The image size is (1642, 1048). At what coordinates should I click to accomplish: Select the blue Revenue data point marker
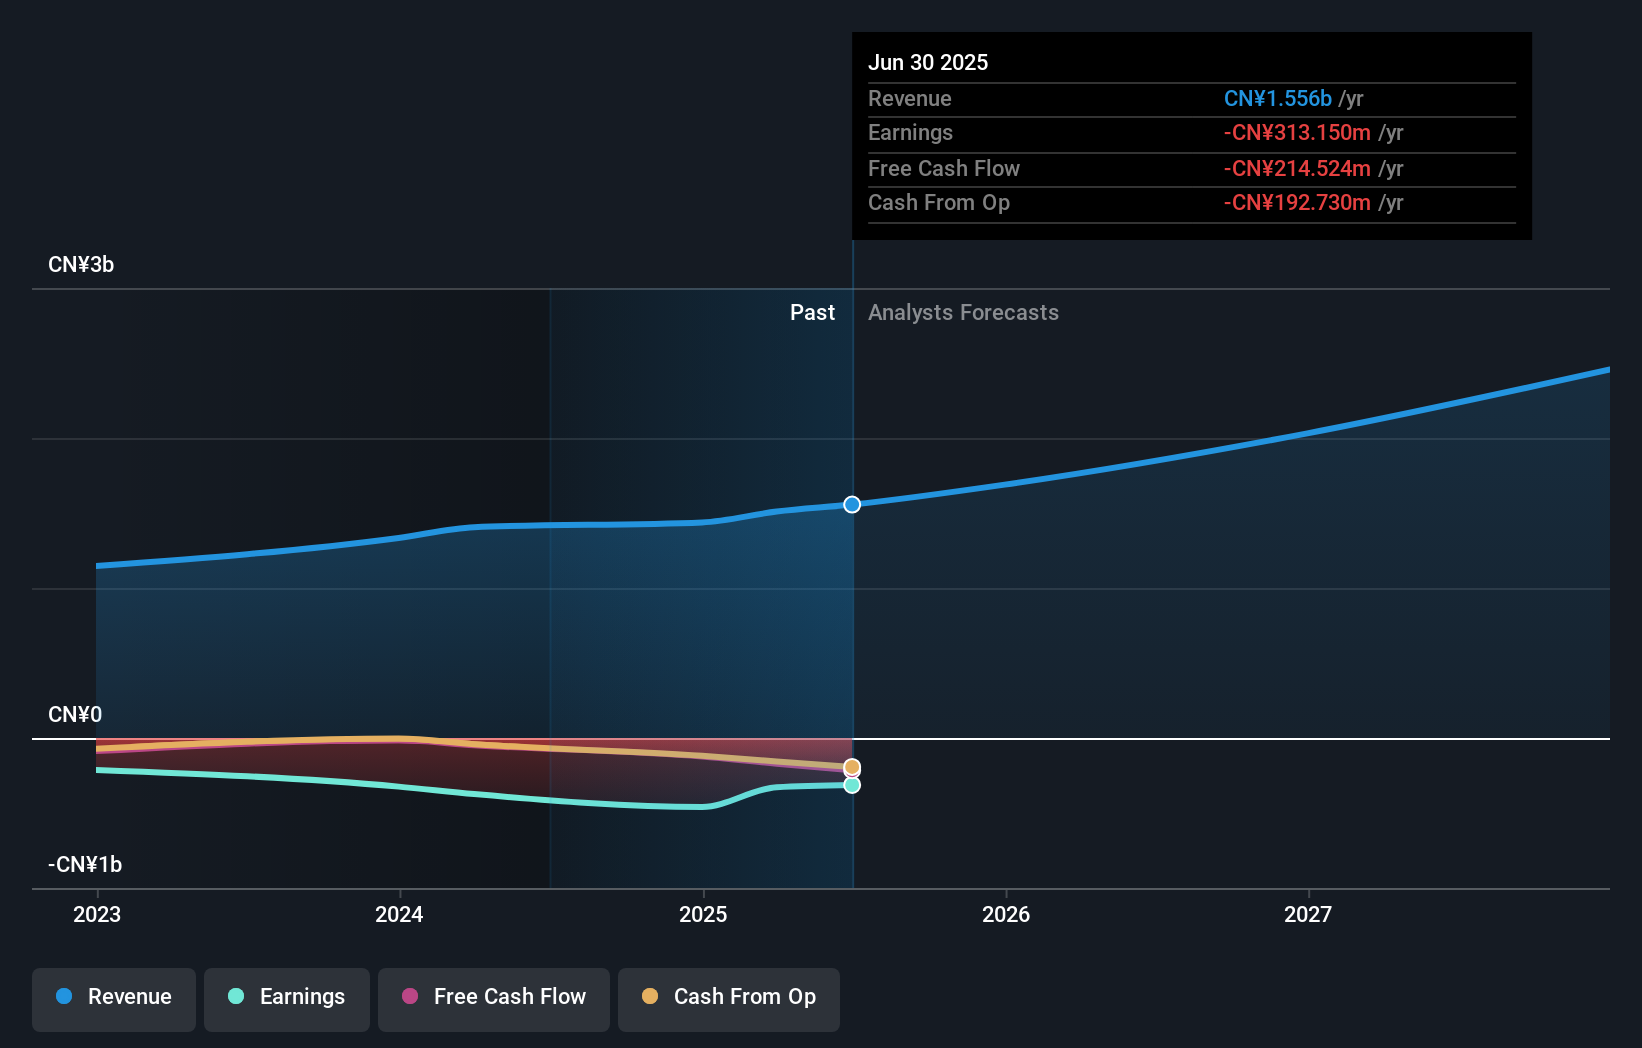pyautogui.click(x=852, y=505)
